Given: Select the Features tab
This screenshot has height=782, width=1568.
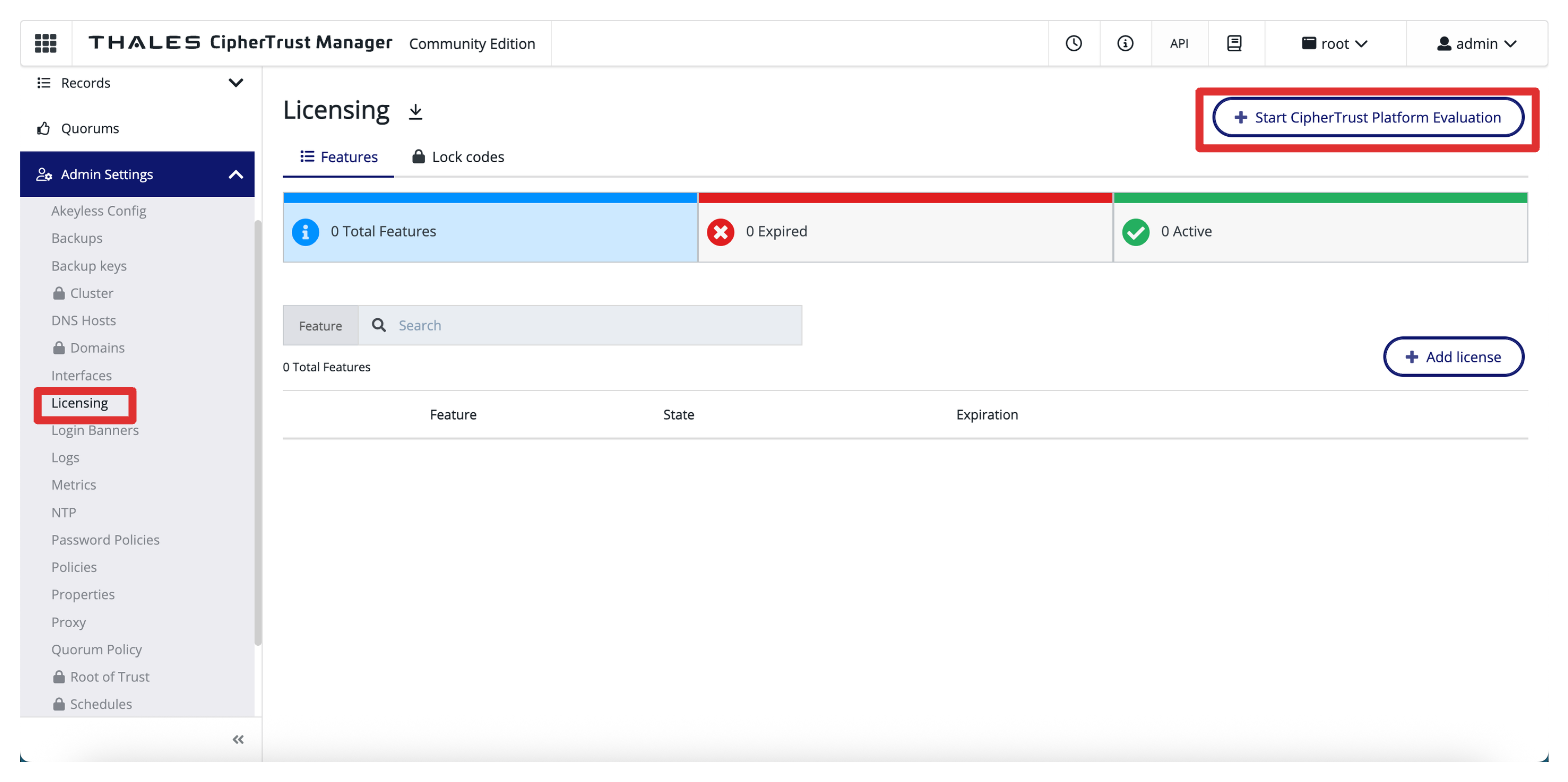Looking at the screenshot, I should pos(339,157).
